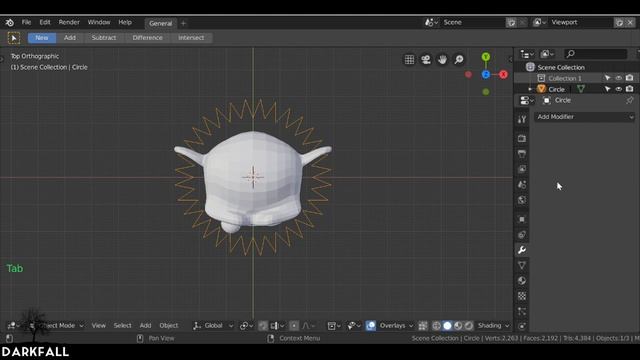Open the Edit menu

click(x=45, y=22)
